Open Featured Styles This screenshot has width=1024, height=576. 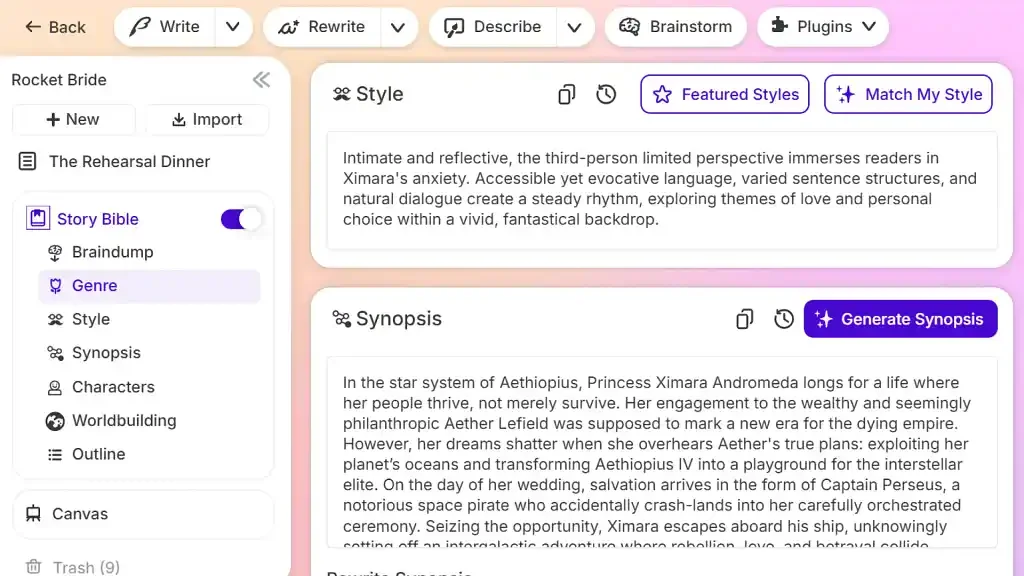click(x=724, y=94)
